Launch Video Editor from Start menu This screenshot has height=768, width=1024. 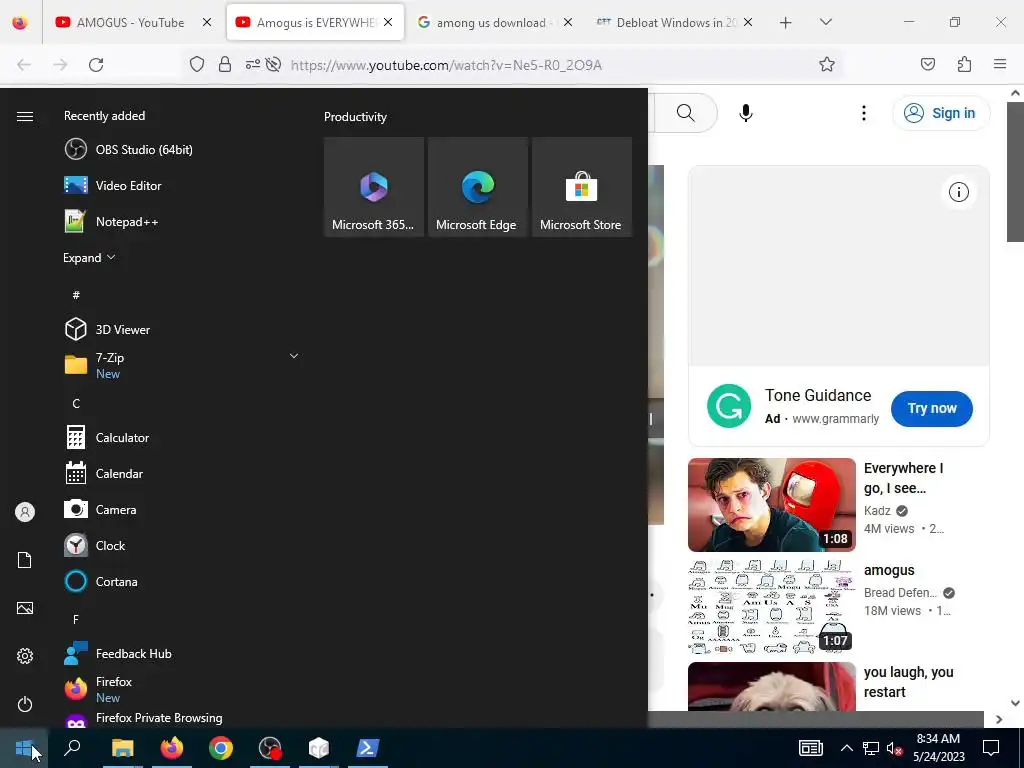click(x=112, y=185)
